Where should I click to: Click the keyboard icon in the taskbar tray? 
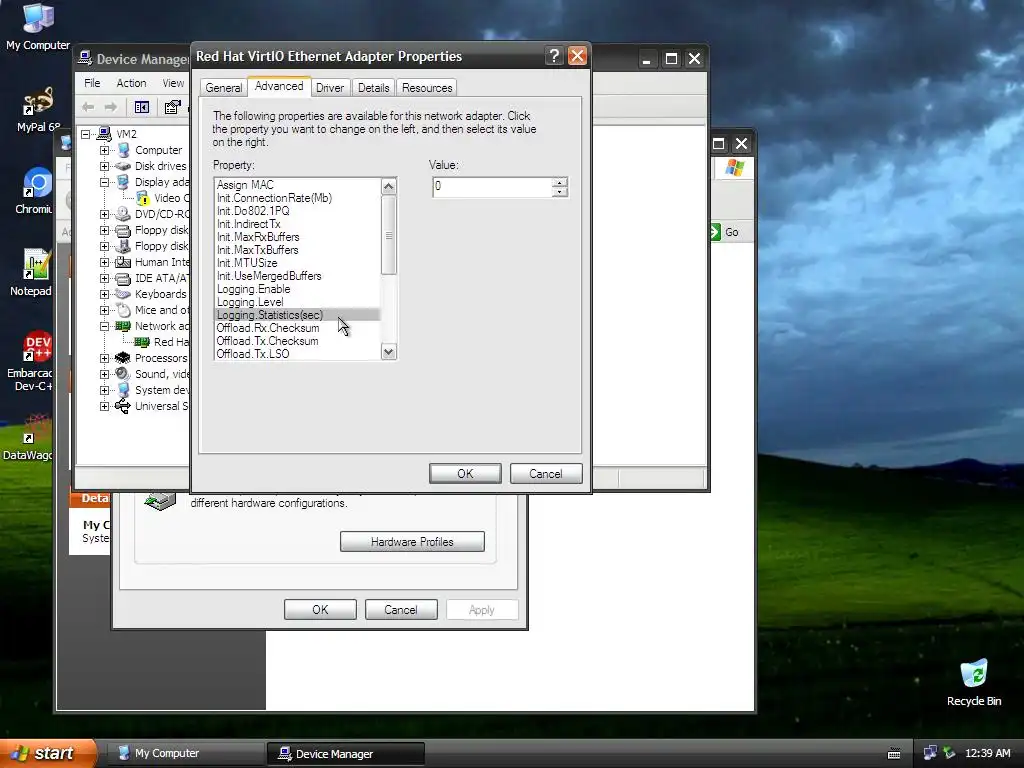(x=894, y=754)
